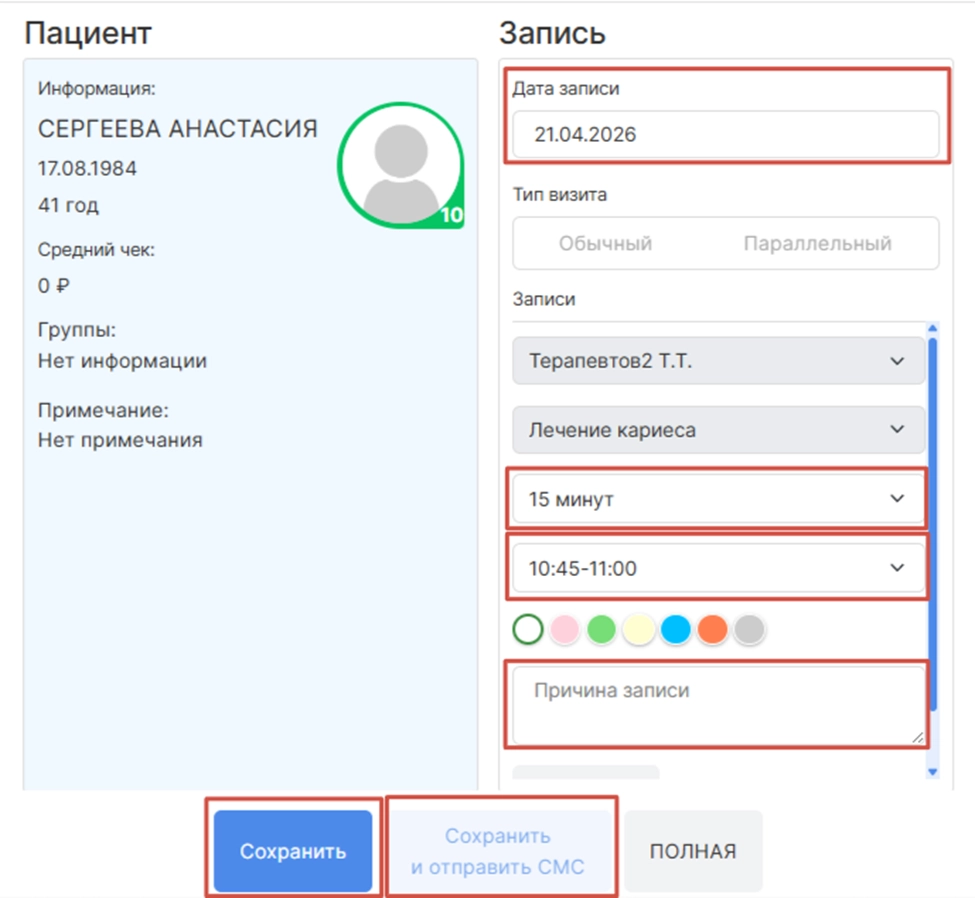Click the Дата записи date field
975x898 pixels.
725,135
